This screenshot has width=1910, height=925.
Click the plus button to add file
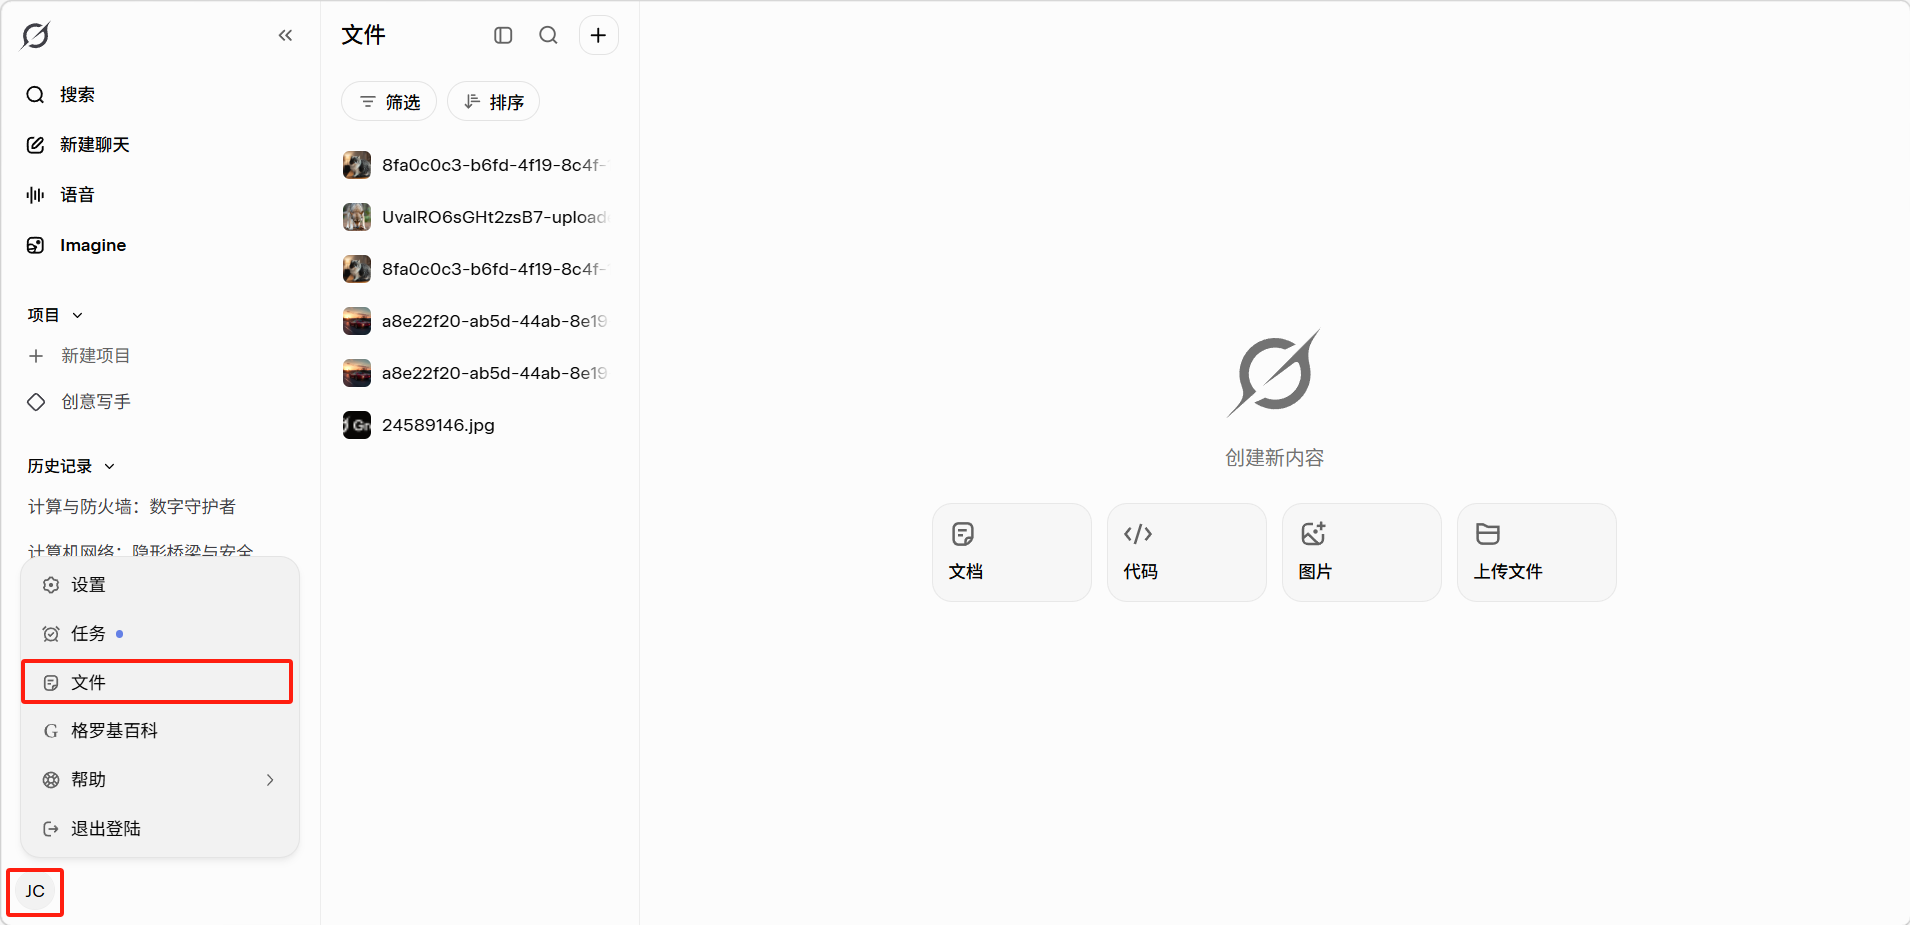pos(598,36)
